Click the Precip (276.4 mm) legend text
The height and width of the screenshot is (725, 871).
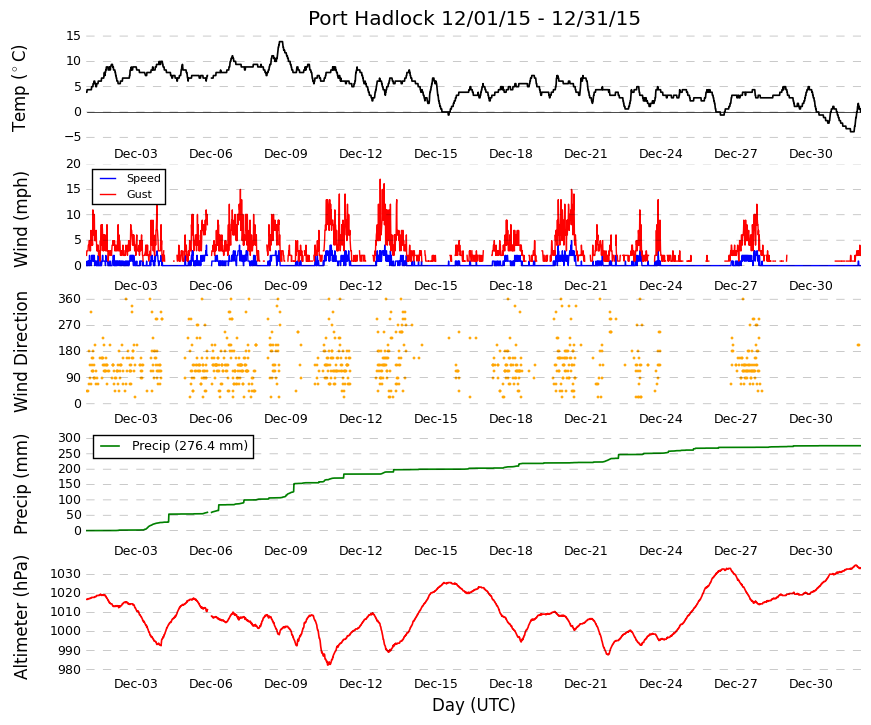(190, 446)
